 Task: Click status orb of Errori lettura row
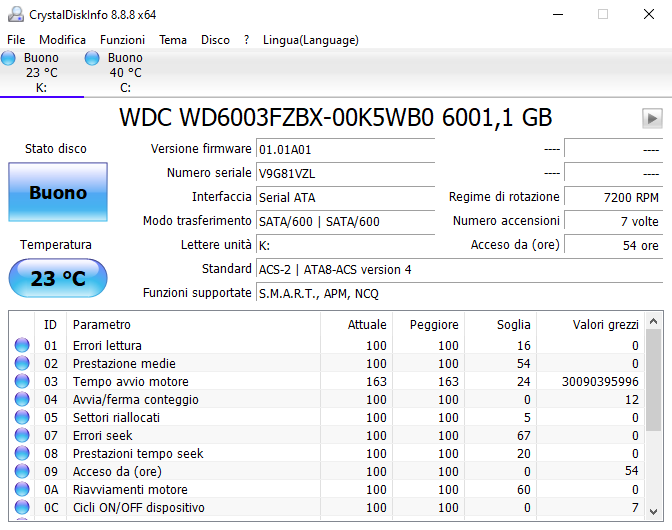22,345
